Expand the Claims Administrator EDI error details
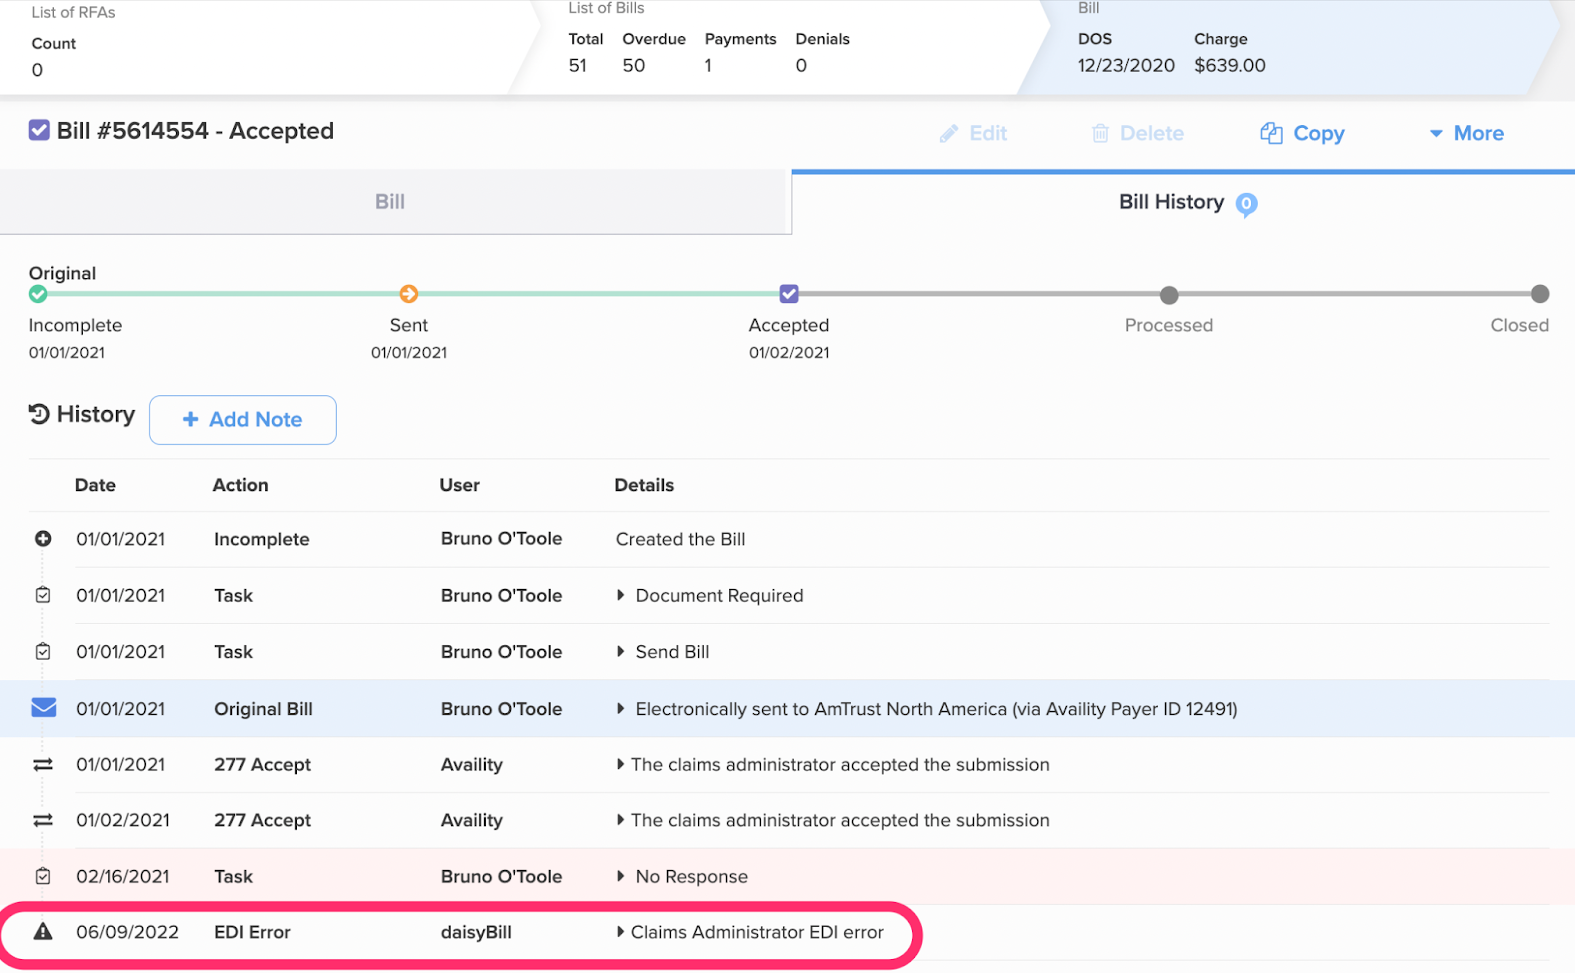The width and height of the screenshot is (1575, 973). pos(621,932)
